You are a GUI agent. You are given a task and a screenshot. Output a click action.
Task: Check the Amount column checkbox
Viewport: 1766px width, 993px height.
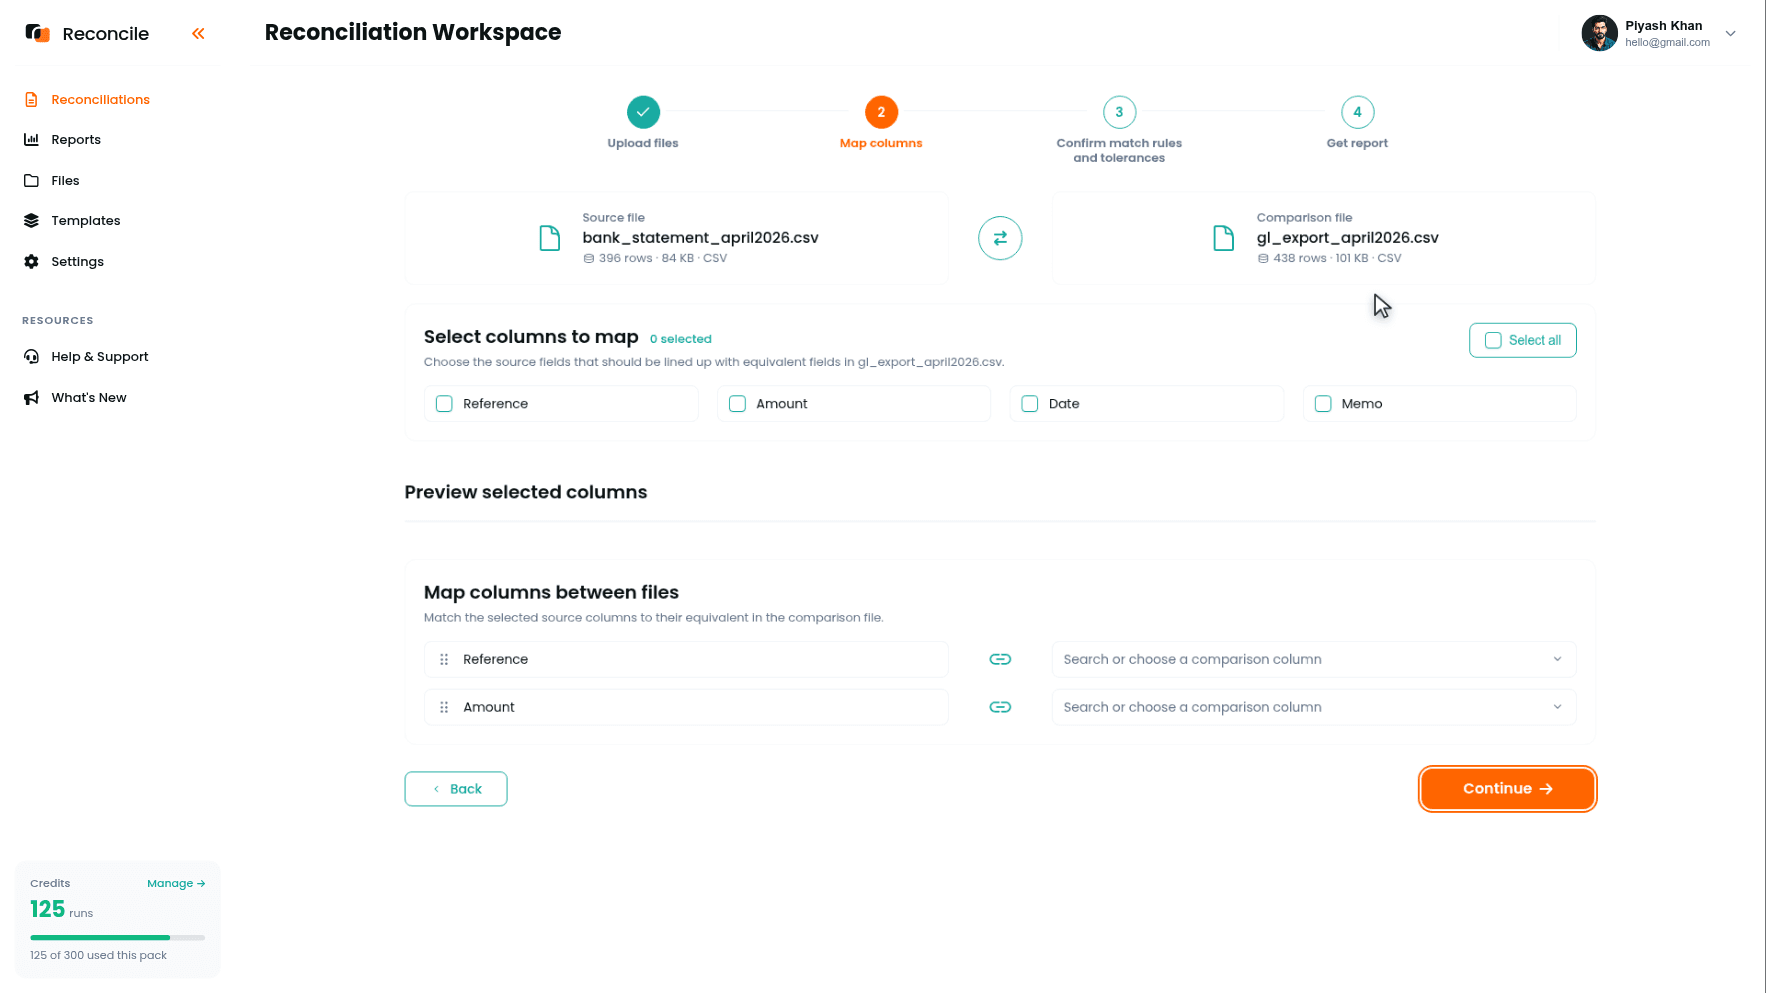tap(738, 404)
